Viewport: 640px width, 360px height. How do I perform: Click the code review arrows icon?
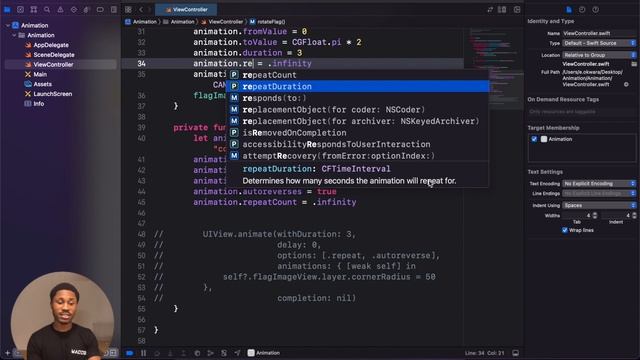(x=490, y=9)
